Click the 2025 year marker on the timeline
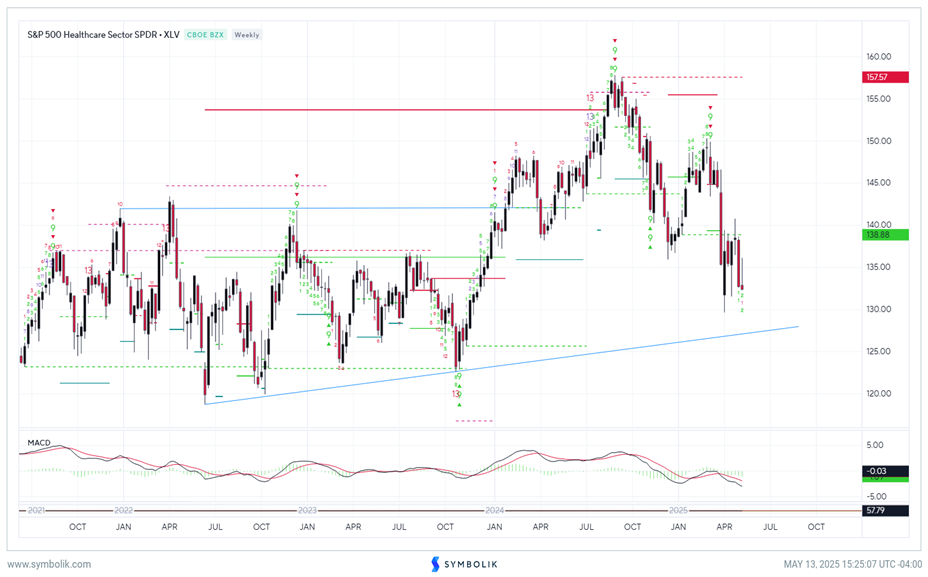This screenshot has width=928, height=577. [x=678, y=510]
